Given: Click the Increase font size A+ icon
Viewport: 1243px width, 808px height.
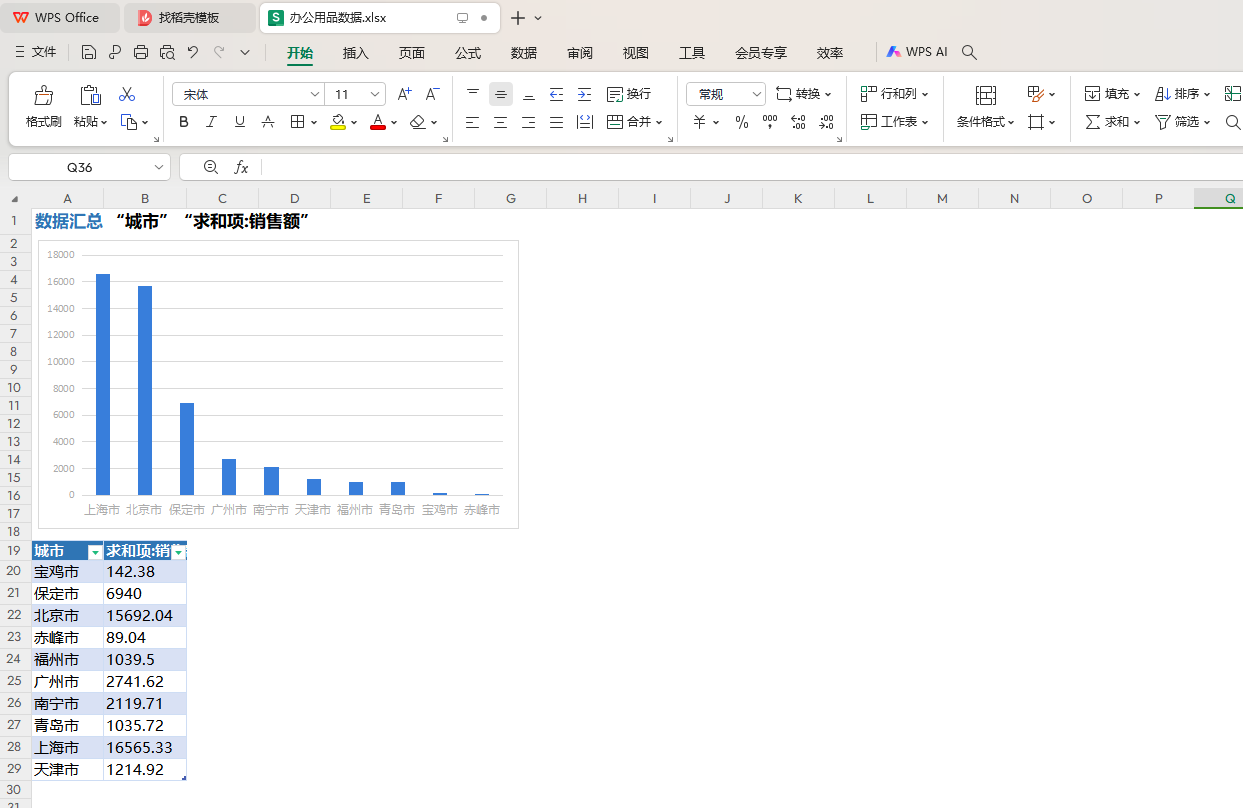Looking at the screenshot, I should pos(404,94).
